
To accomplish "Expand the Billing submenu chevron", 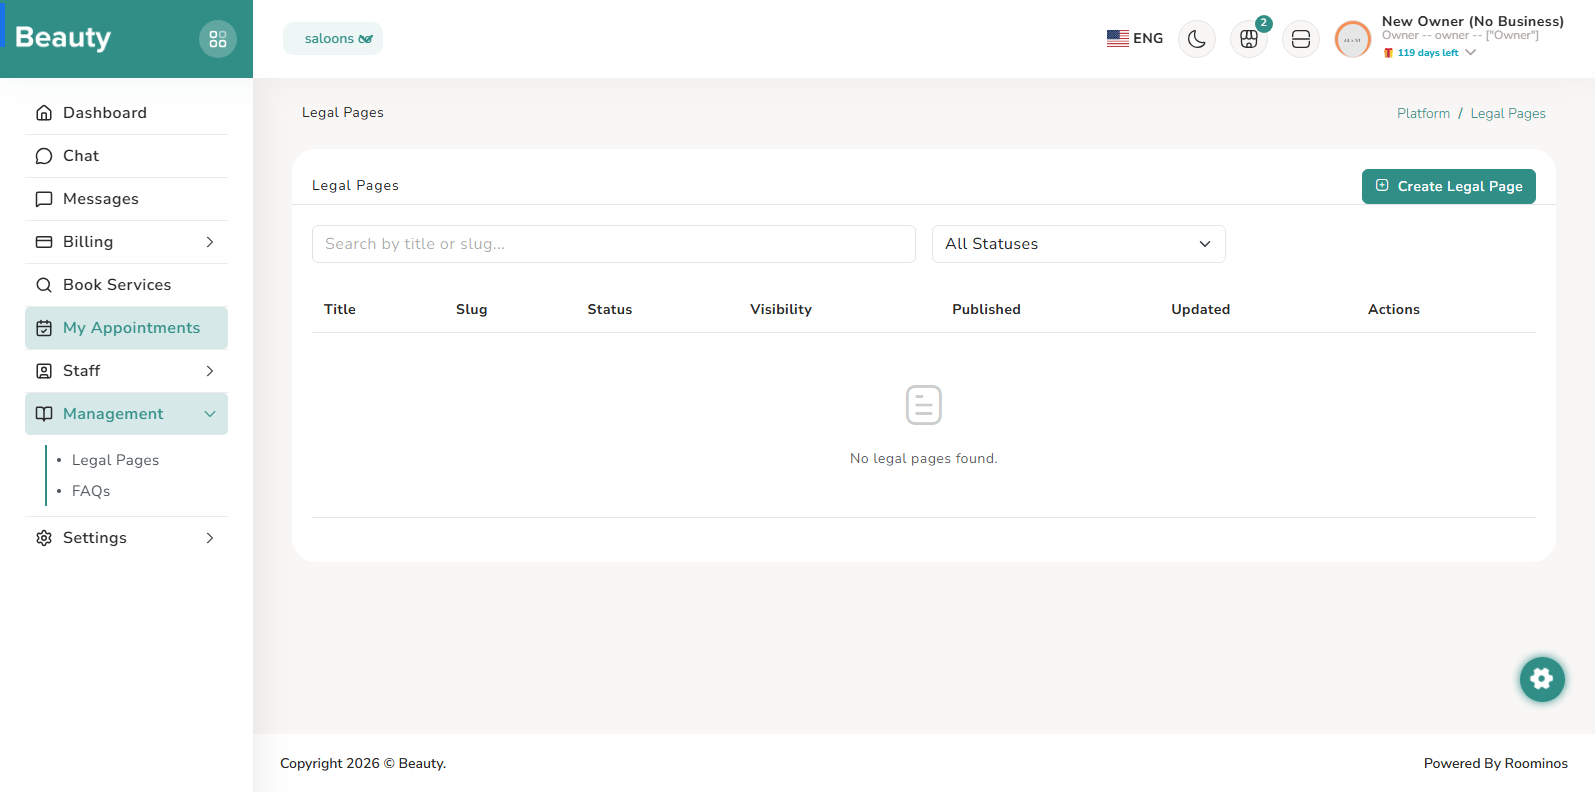I will [210, 242].
